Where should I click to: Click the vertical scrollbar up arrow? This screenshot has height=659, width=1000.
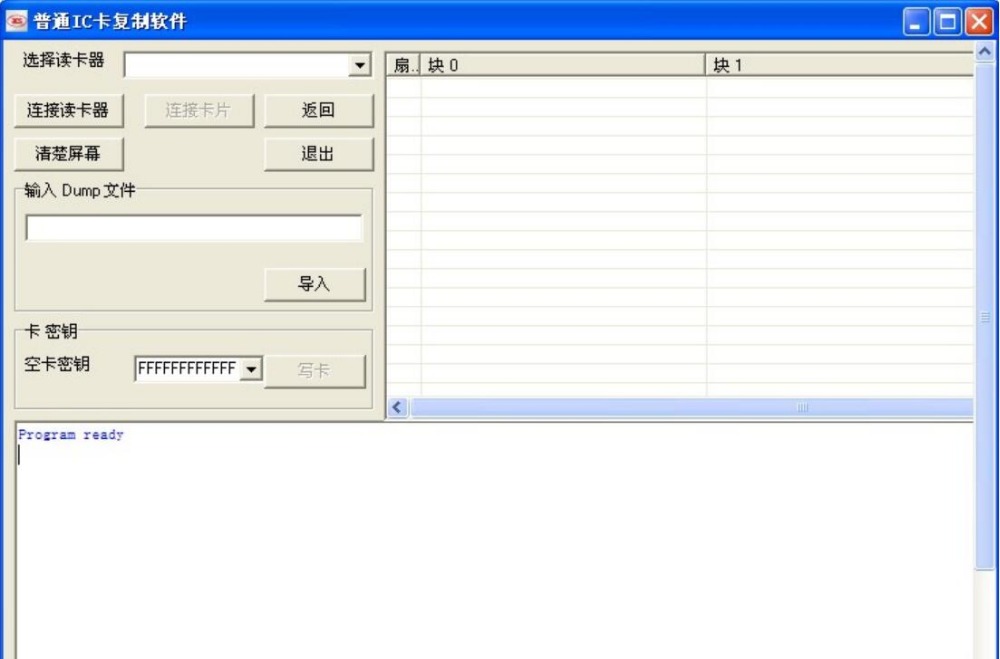coord(985,51)
